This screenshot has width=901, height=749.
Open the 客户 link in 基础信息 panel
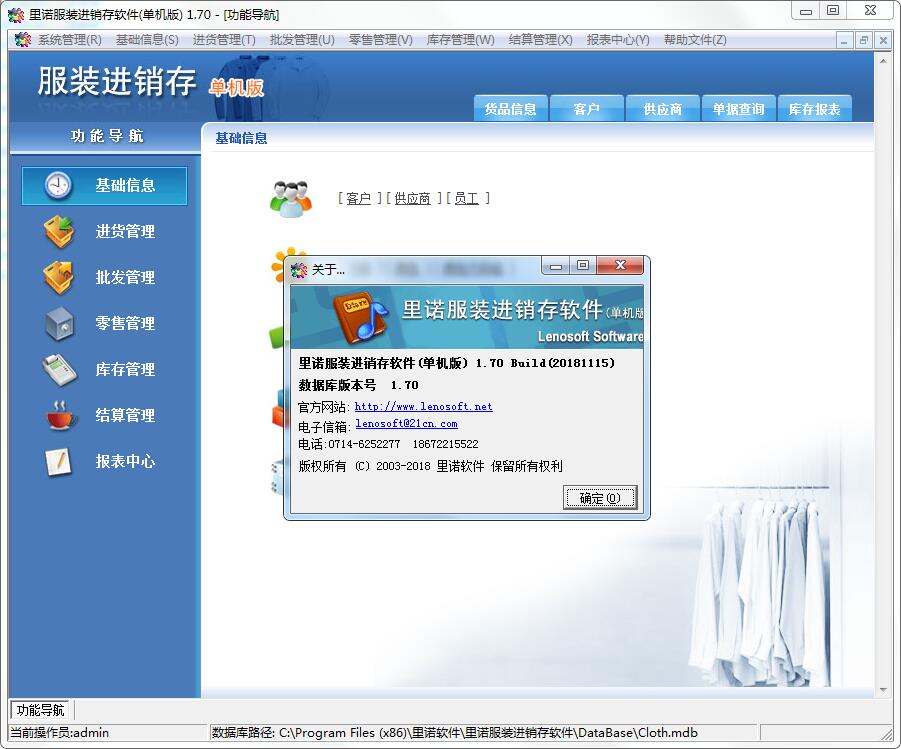[x=359, y=198]
